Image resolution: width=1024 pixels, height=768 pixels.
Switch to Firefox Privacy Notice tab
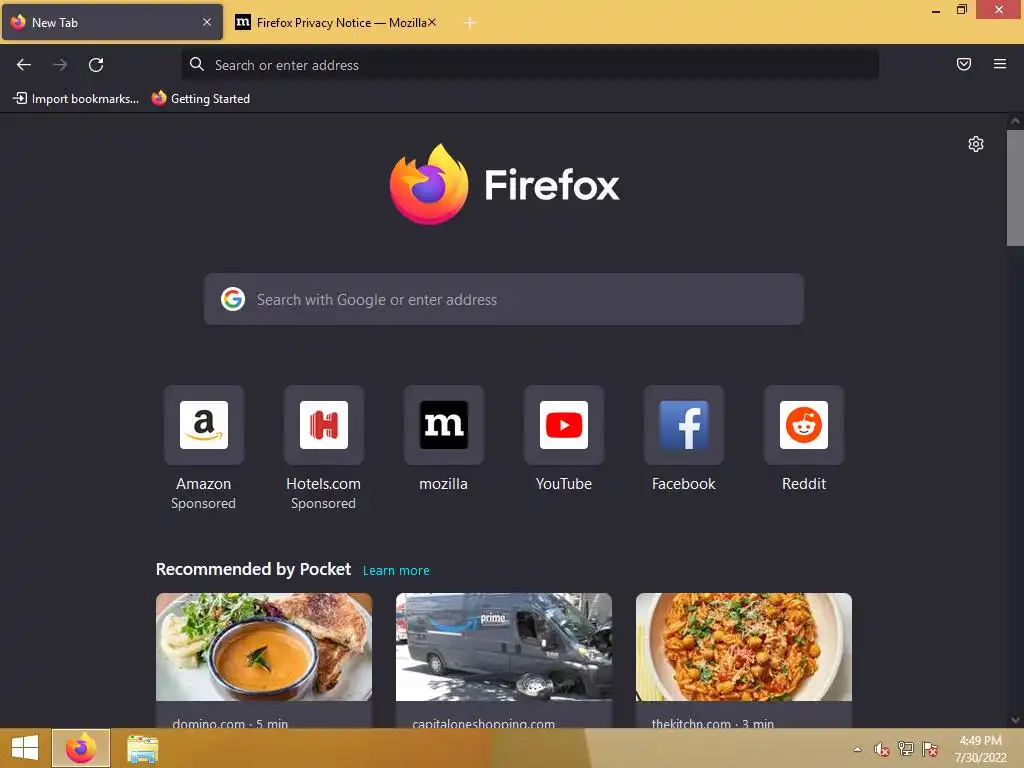click(x=334, y=22)
